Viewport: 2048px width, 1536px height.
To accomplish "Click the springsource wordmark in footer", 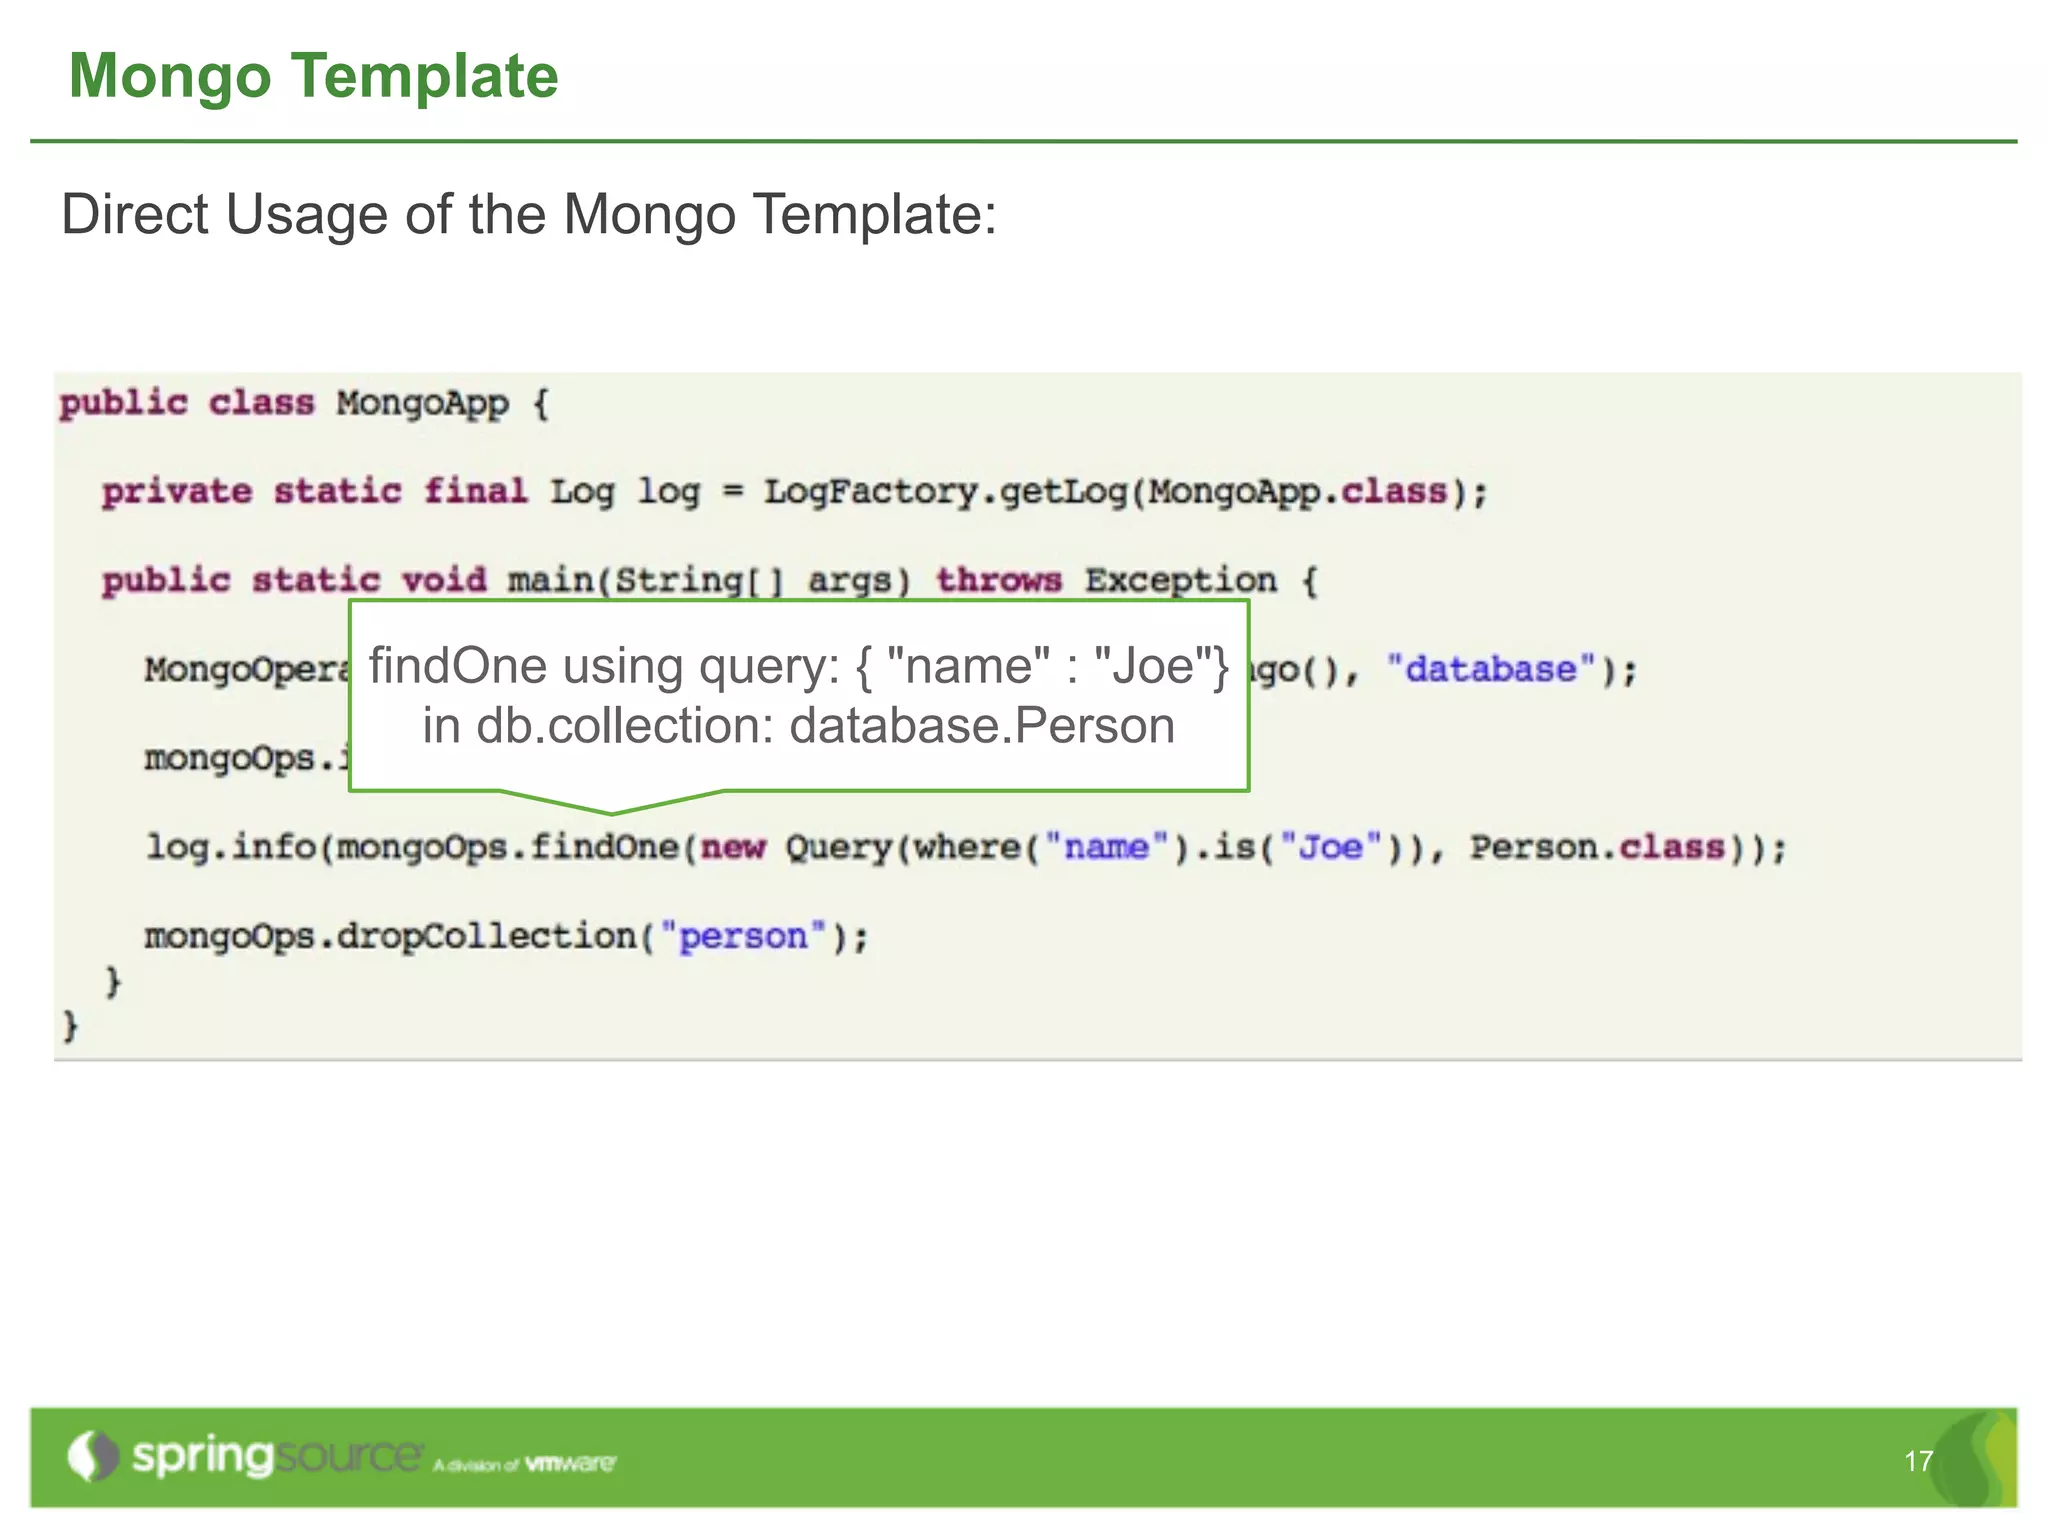I will tap(277, 1456).
